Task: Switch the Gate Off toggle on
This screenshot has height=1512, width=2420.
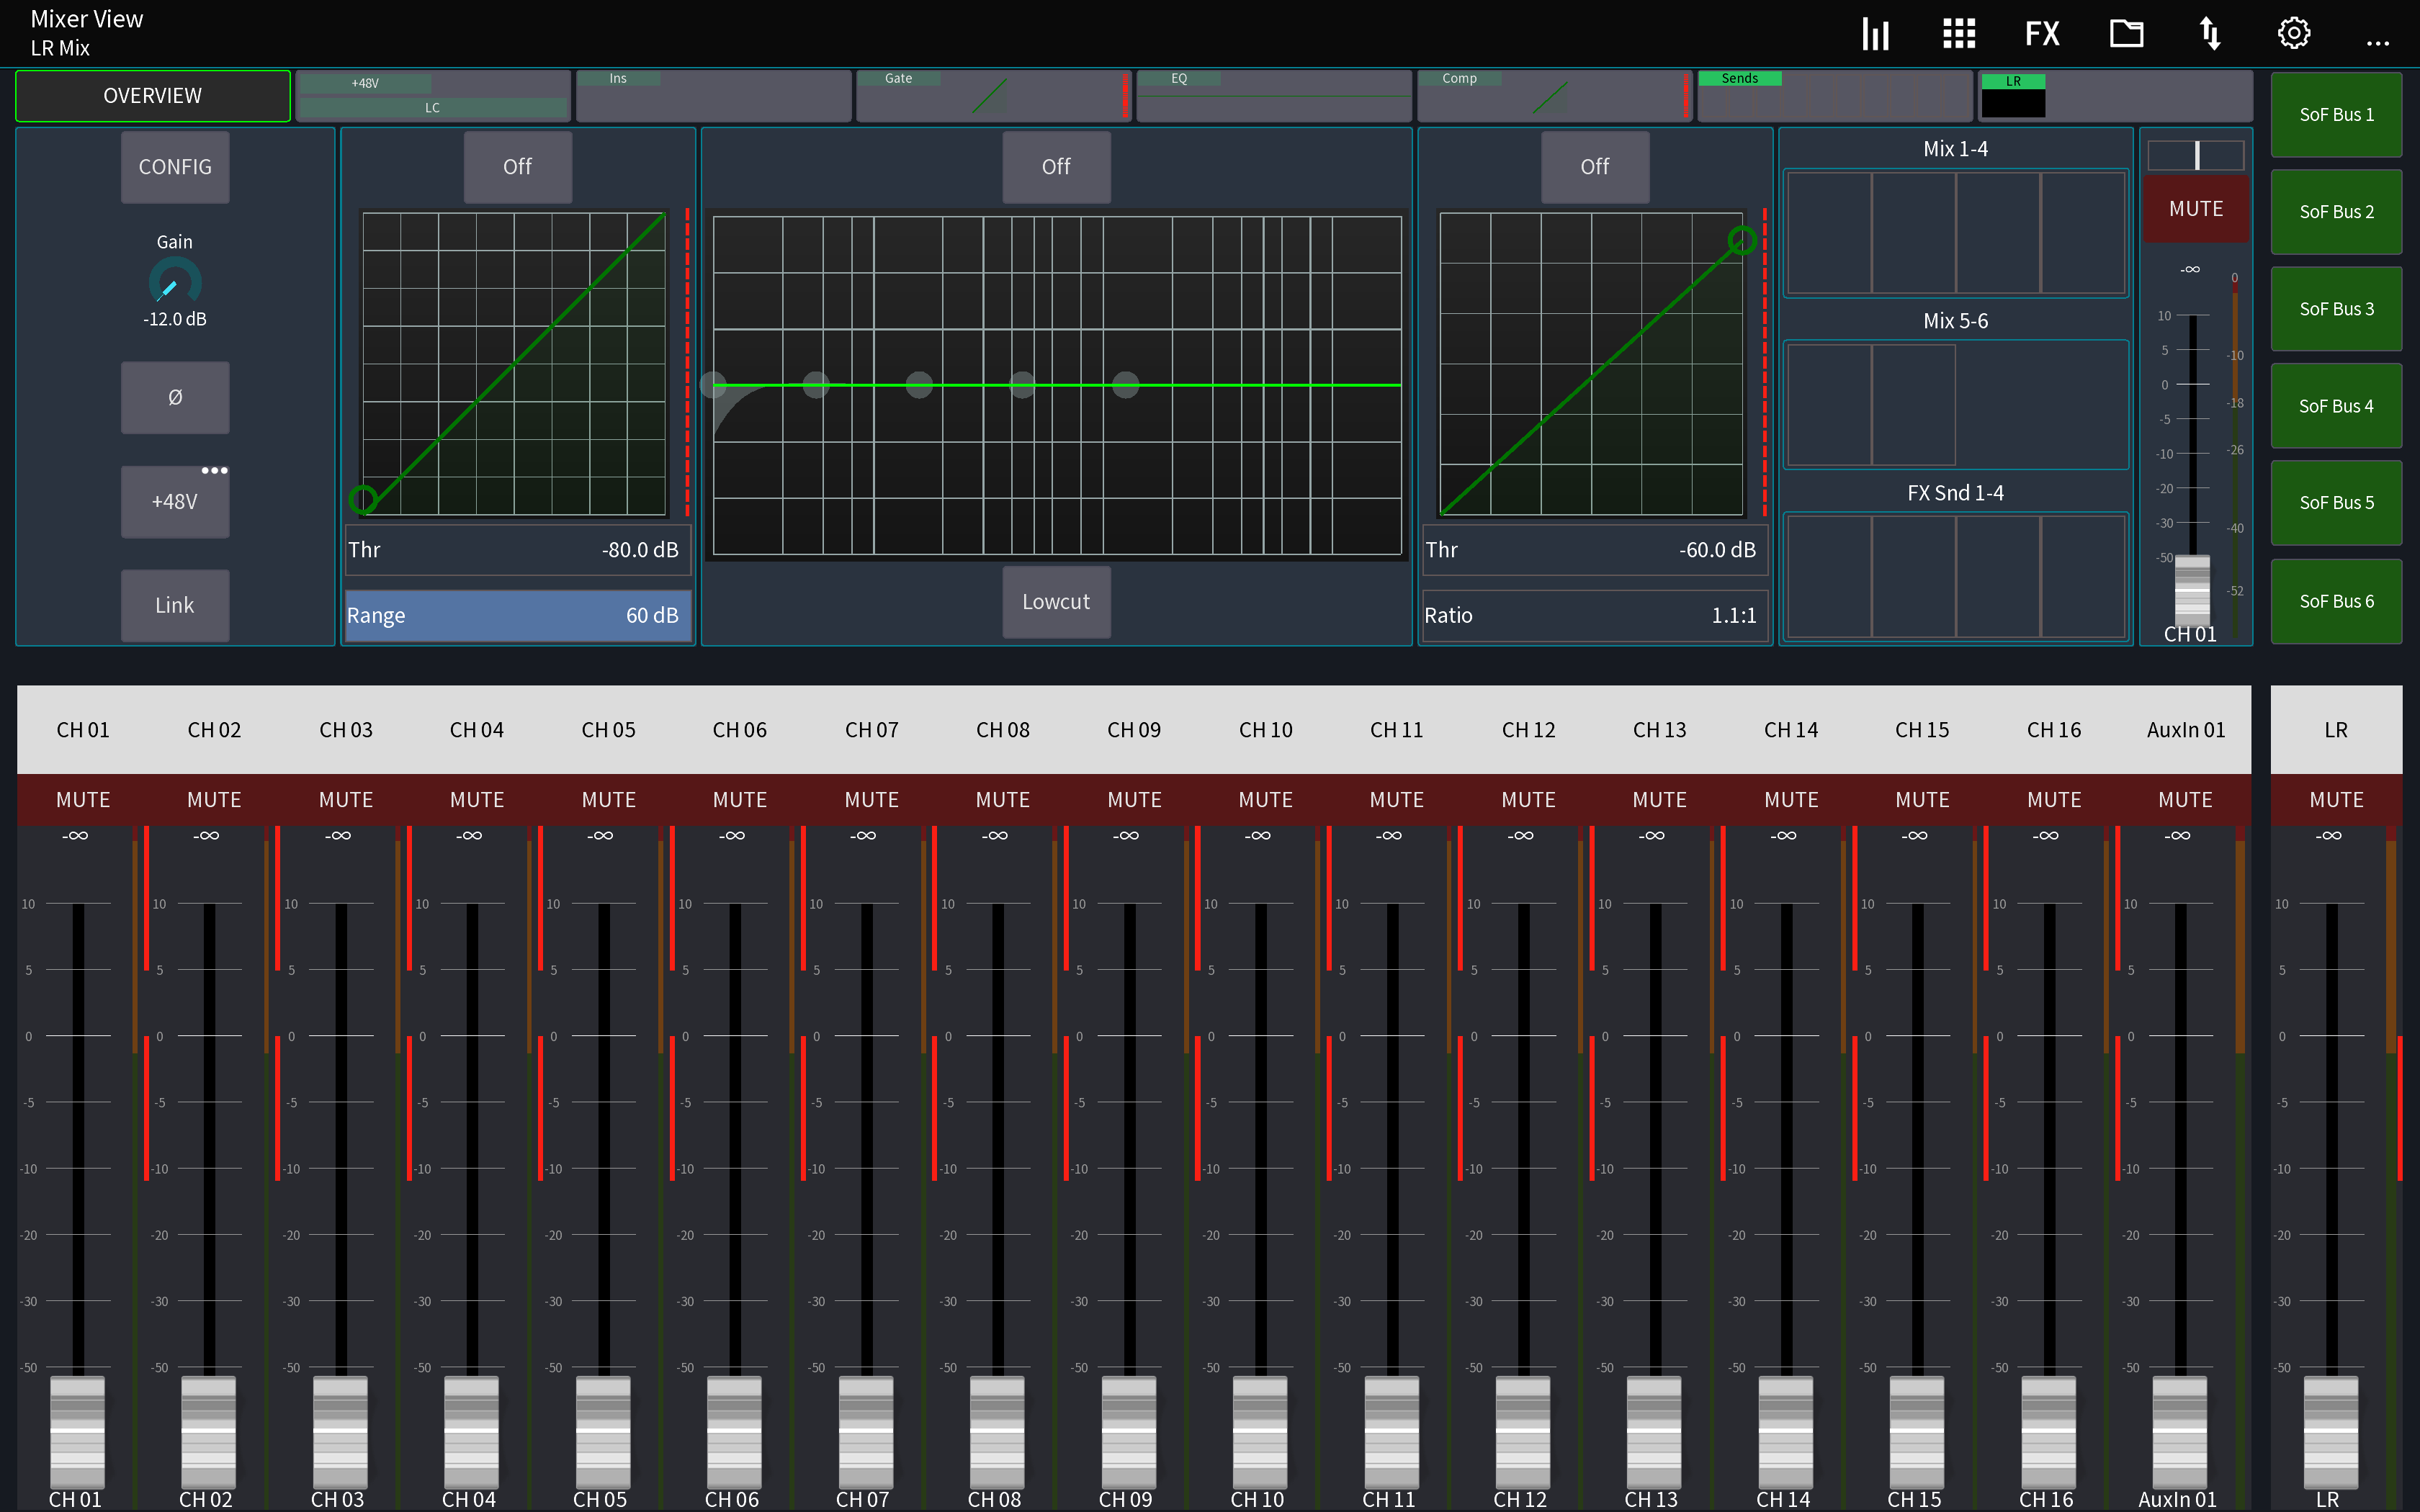Action: (517, 167)
